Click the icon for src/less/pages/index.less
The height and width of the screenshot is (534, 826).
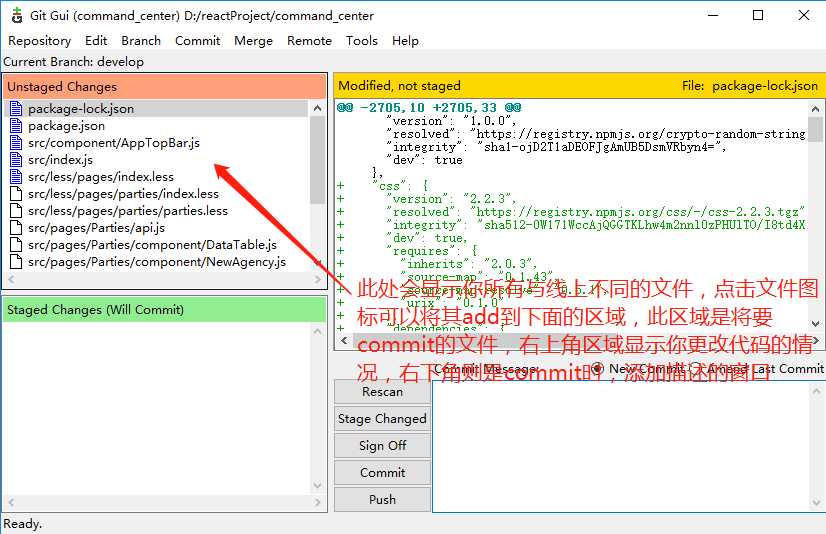coord(16,176)
